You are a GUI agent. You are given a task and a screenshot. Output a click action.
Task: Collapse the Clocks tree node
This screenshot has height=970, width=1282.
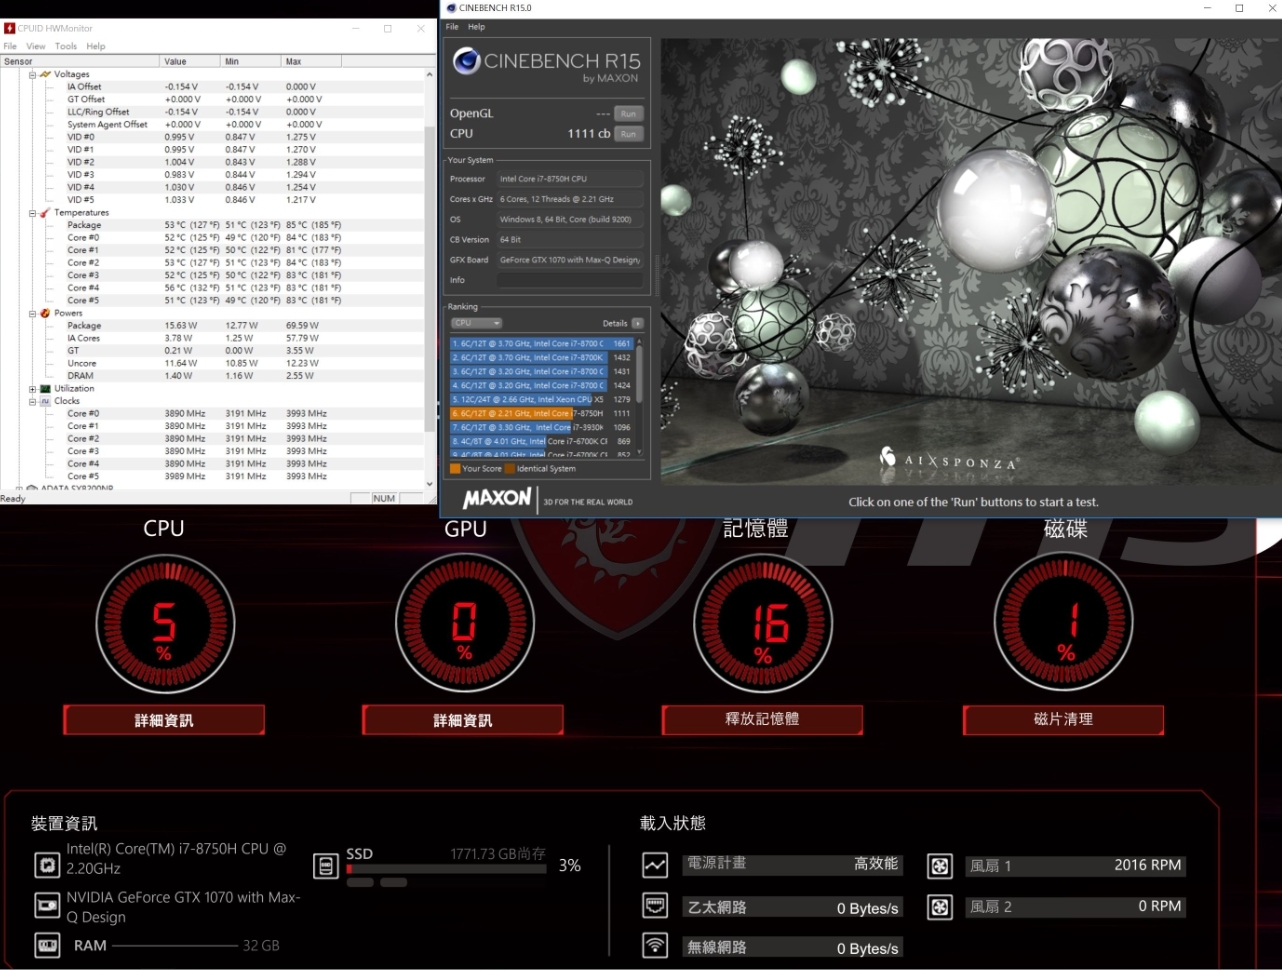point(32,401)
